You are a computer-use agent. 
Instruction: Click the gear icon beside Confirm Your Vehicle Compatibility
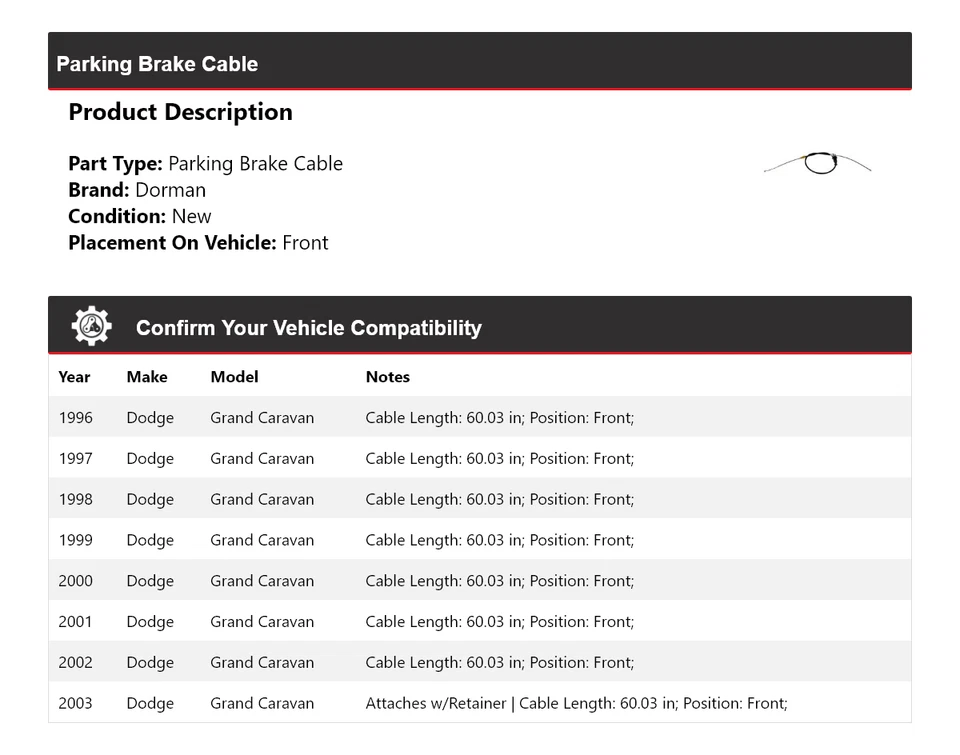coord(91,326)
